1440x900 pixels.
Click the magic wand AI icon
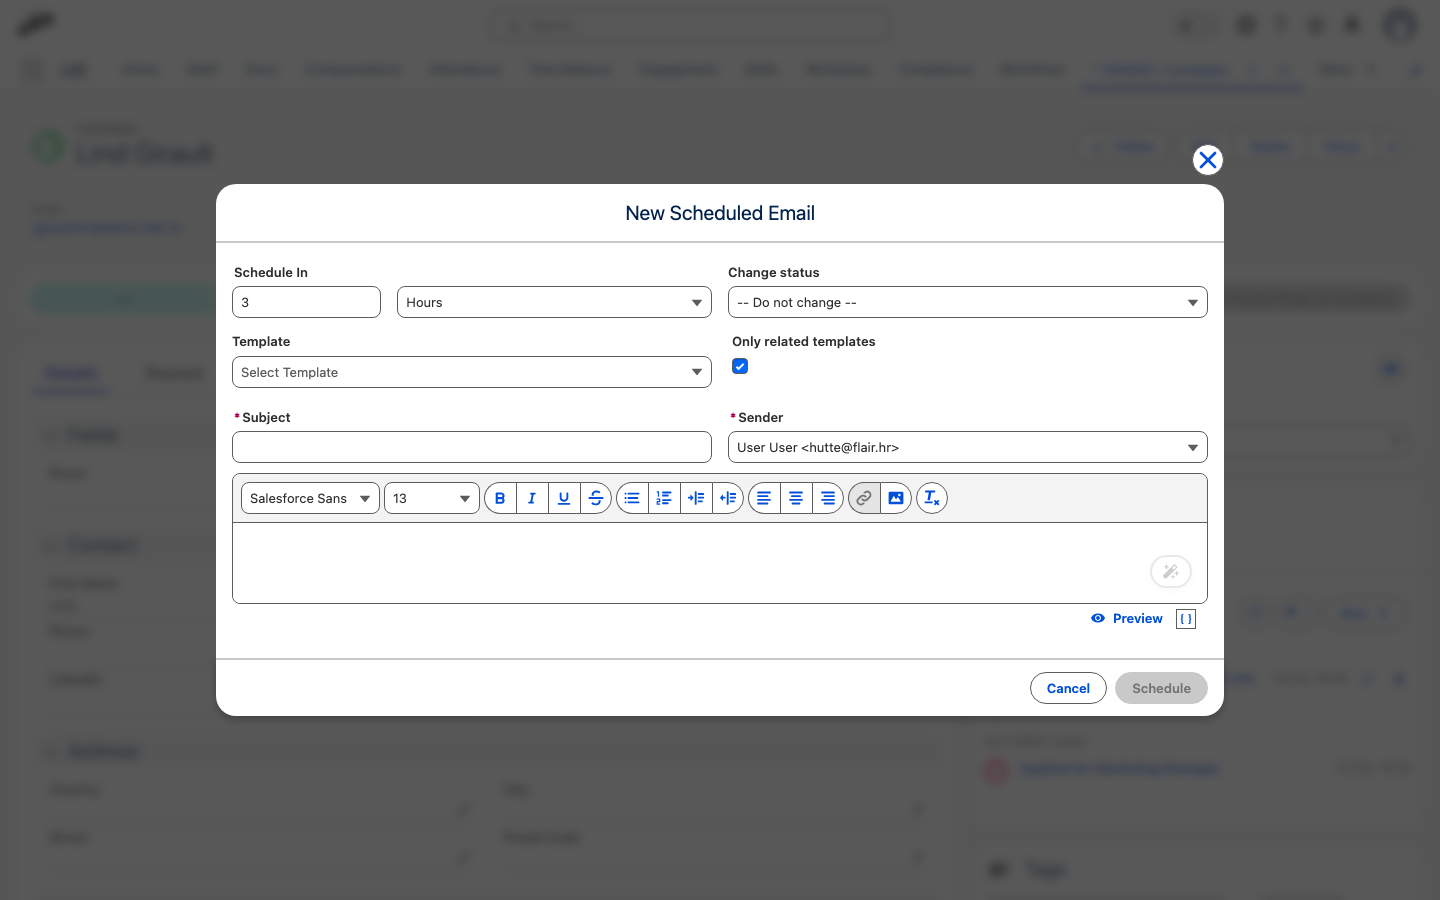point(1171,572)
